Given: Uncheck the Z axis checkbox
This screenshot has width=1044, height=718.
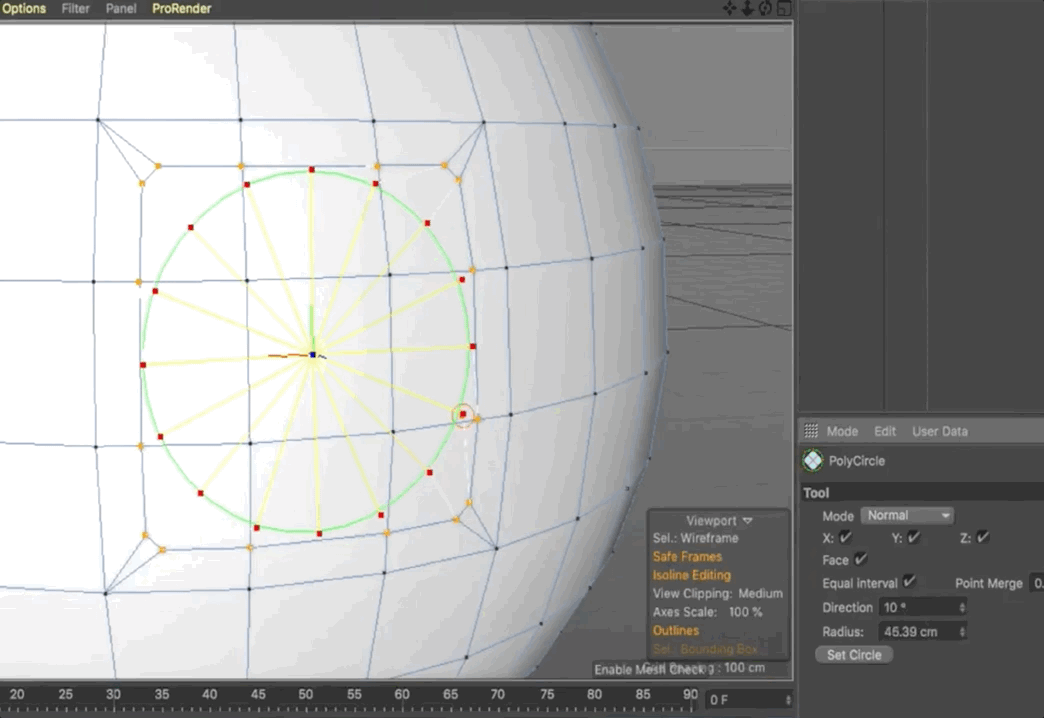Looking at the screenshot, I should click(983, 537).
